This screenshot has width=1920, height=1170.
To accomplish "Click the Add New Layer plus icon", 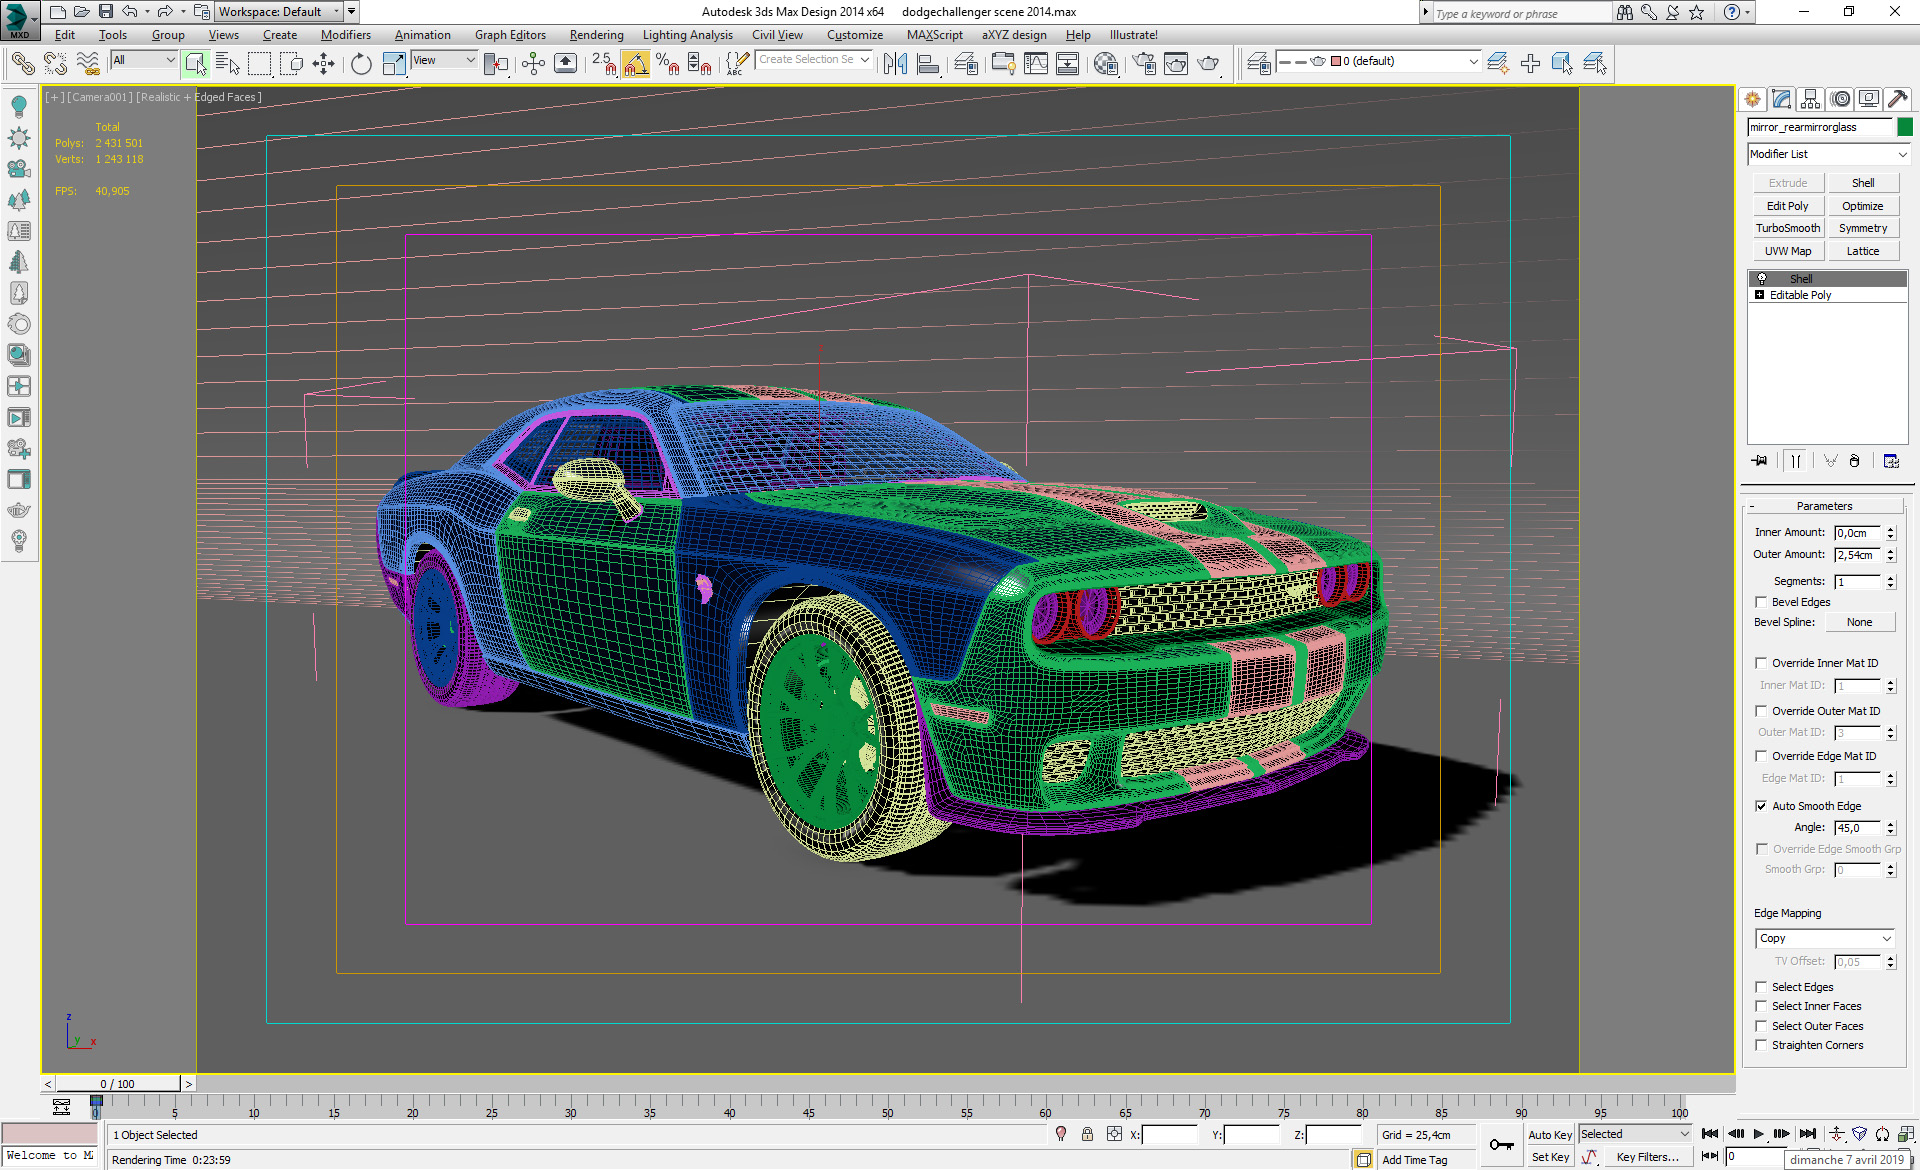I will click(1530, 64).
